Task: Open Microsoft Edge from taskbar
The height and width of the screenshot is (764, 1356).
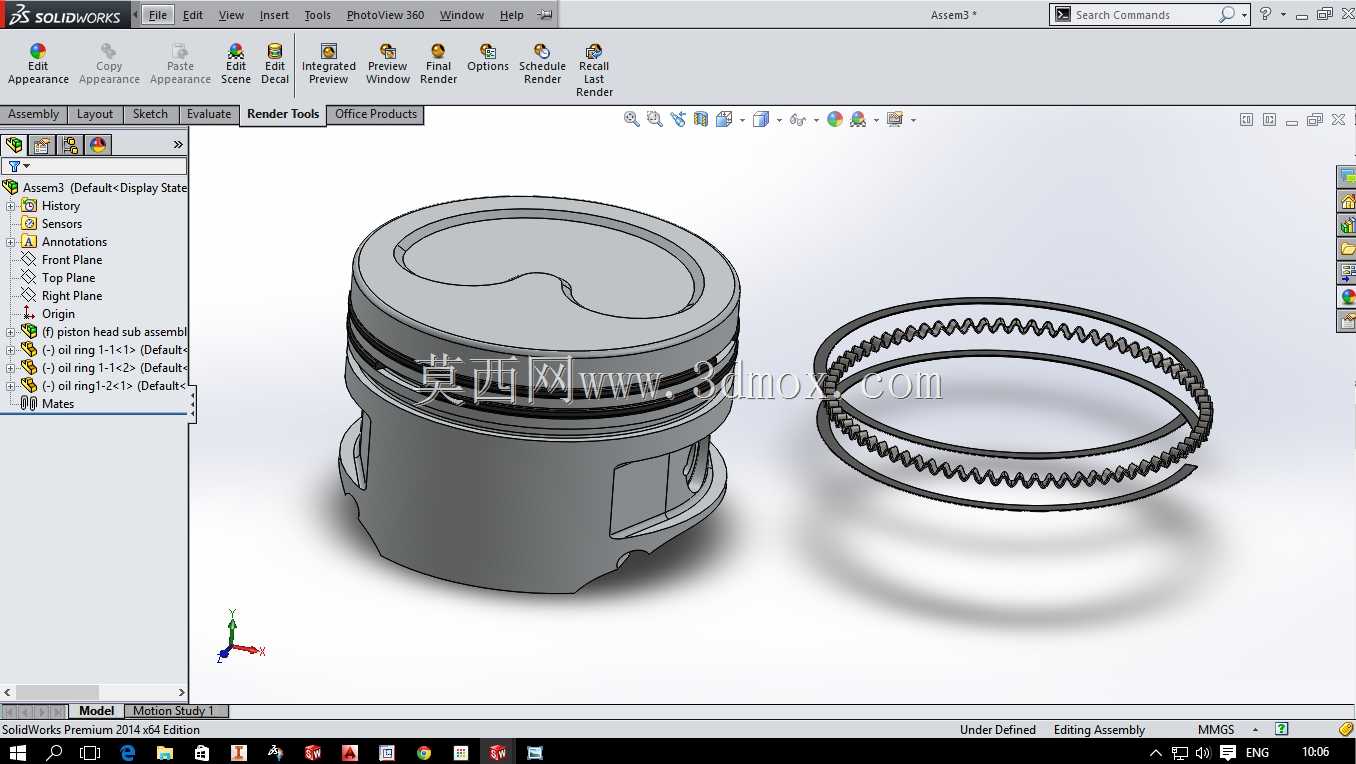Action: tap(128, 752)
